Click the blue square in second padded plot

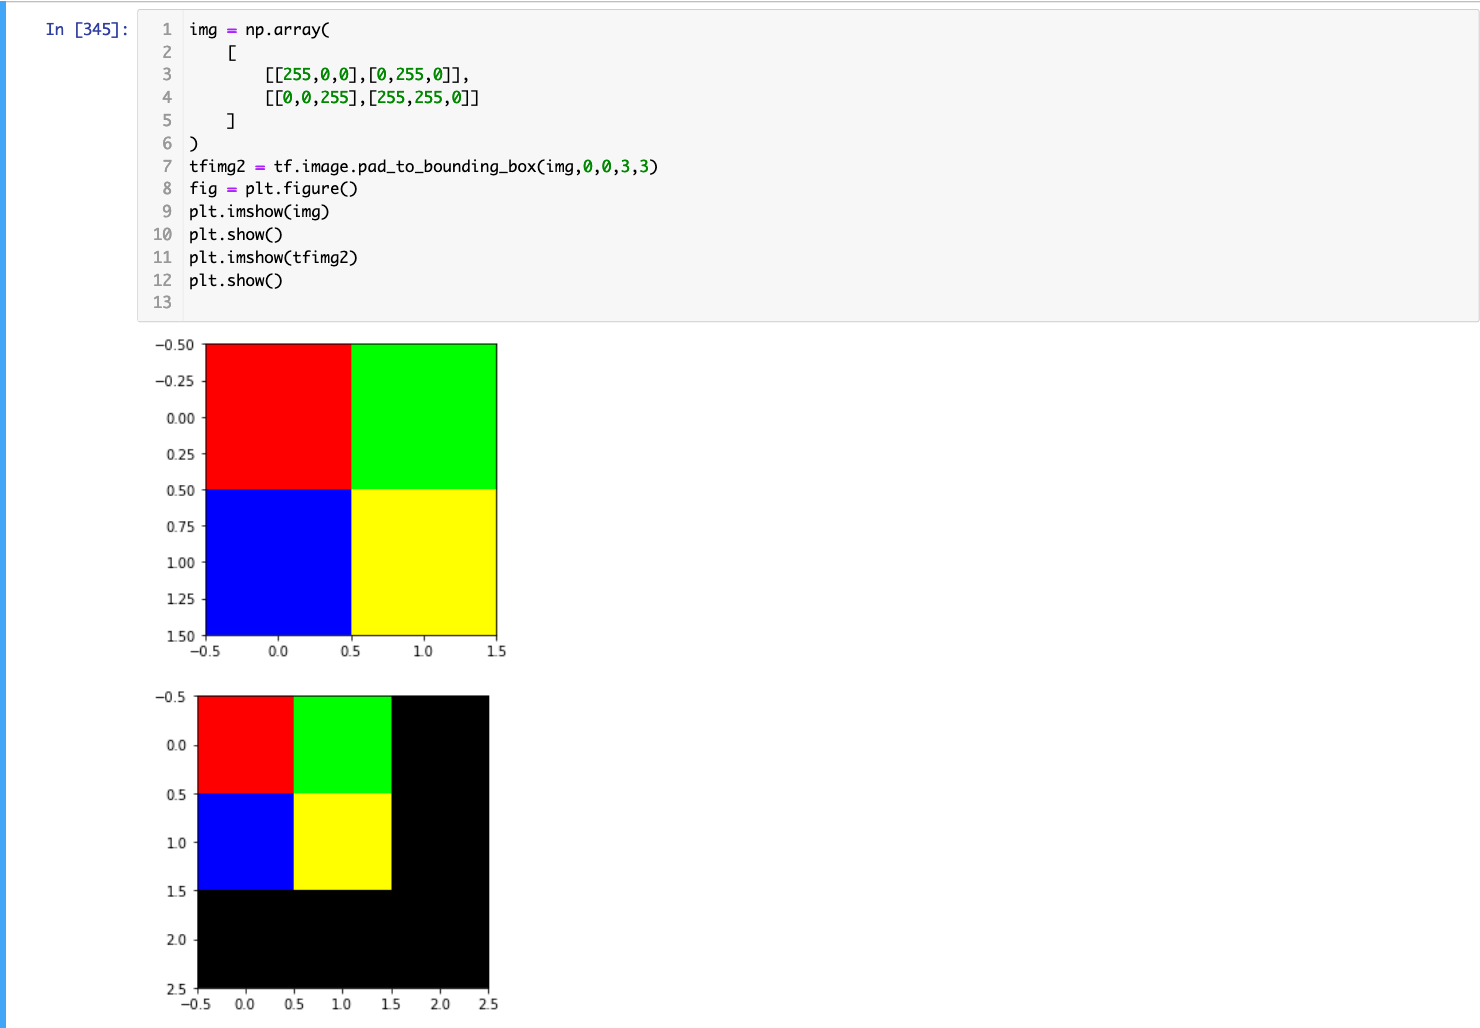click(x=246, y=841)
